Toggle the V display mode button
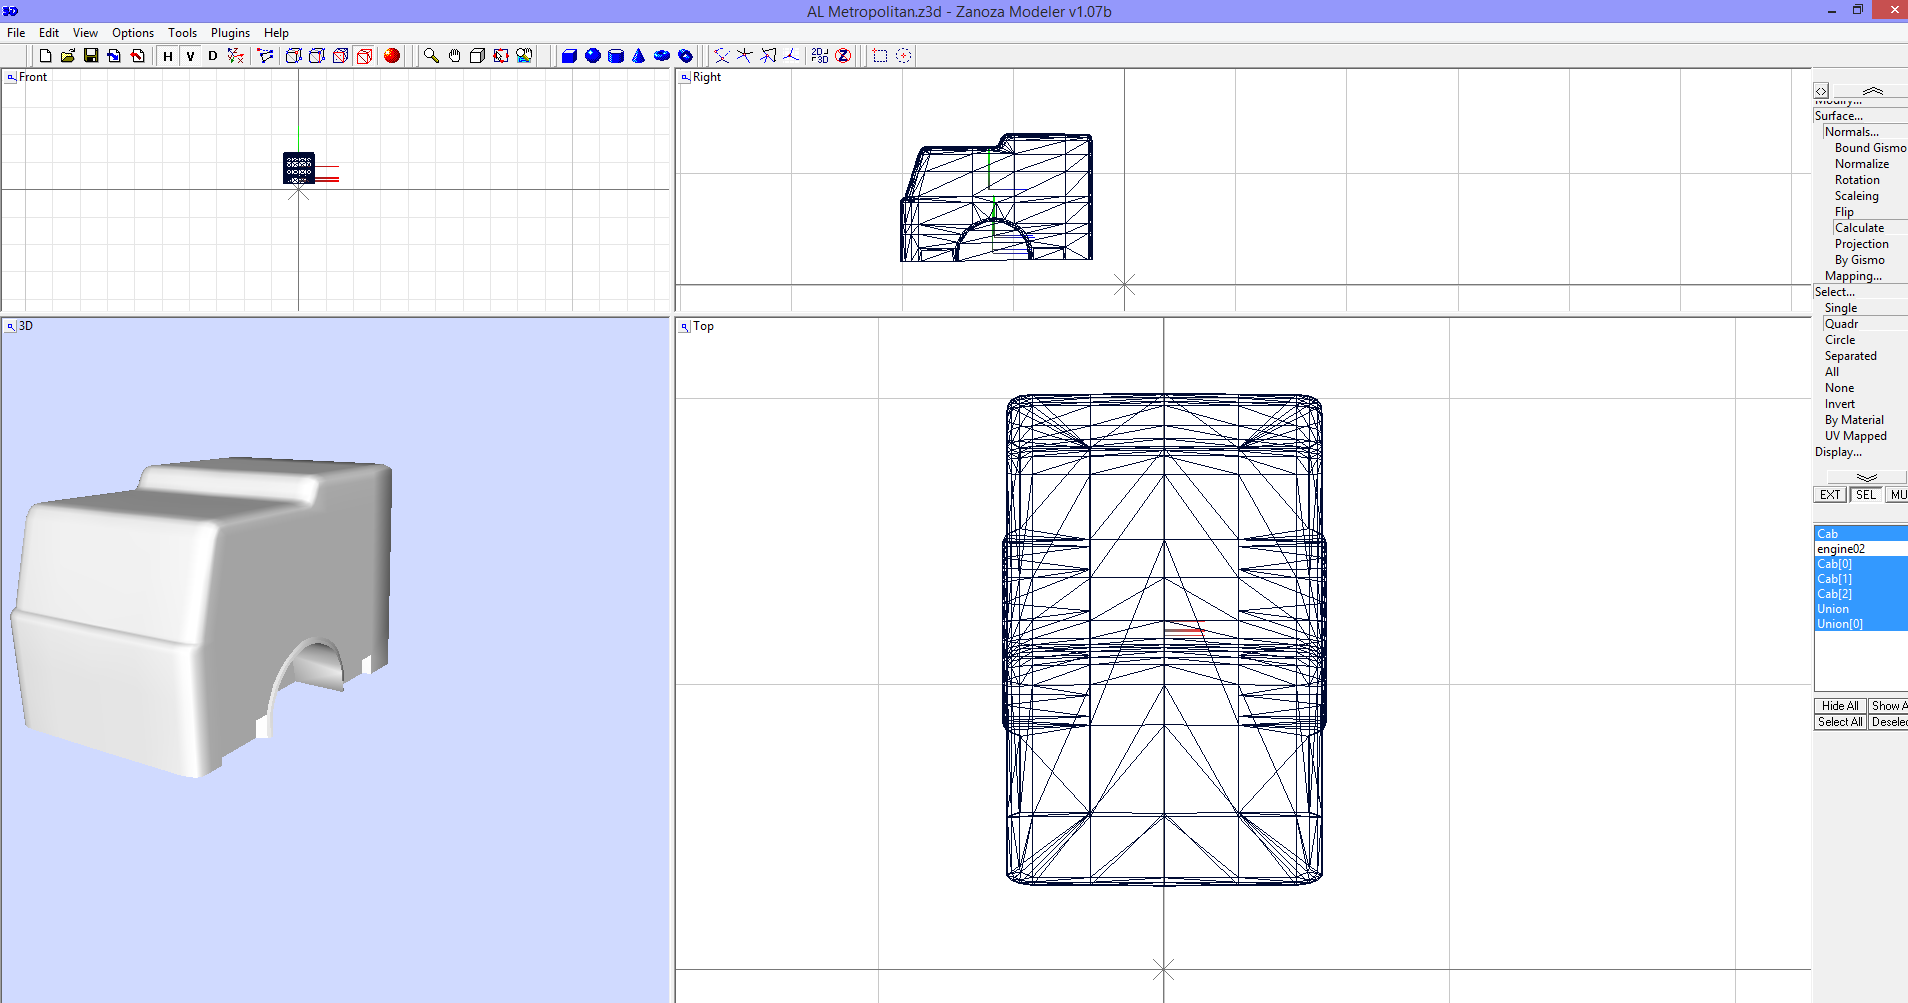1908x1003 pixels. click(189, 56)
